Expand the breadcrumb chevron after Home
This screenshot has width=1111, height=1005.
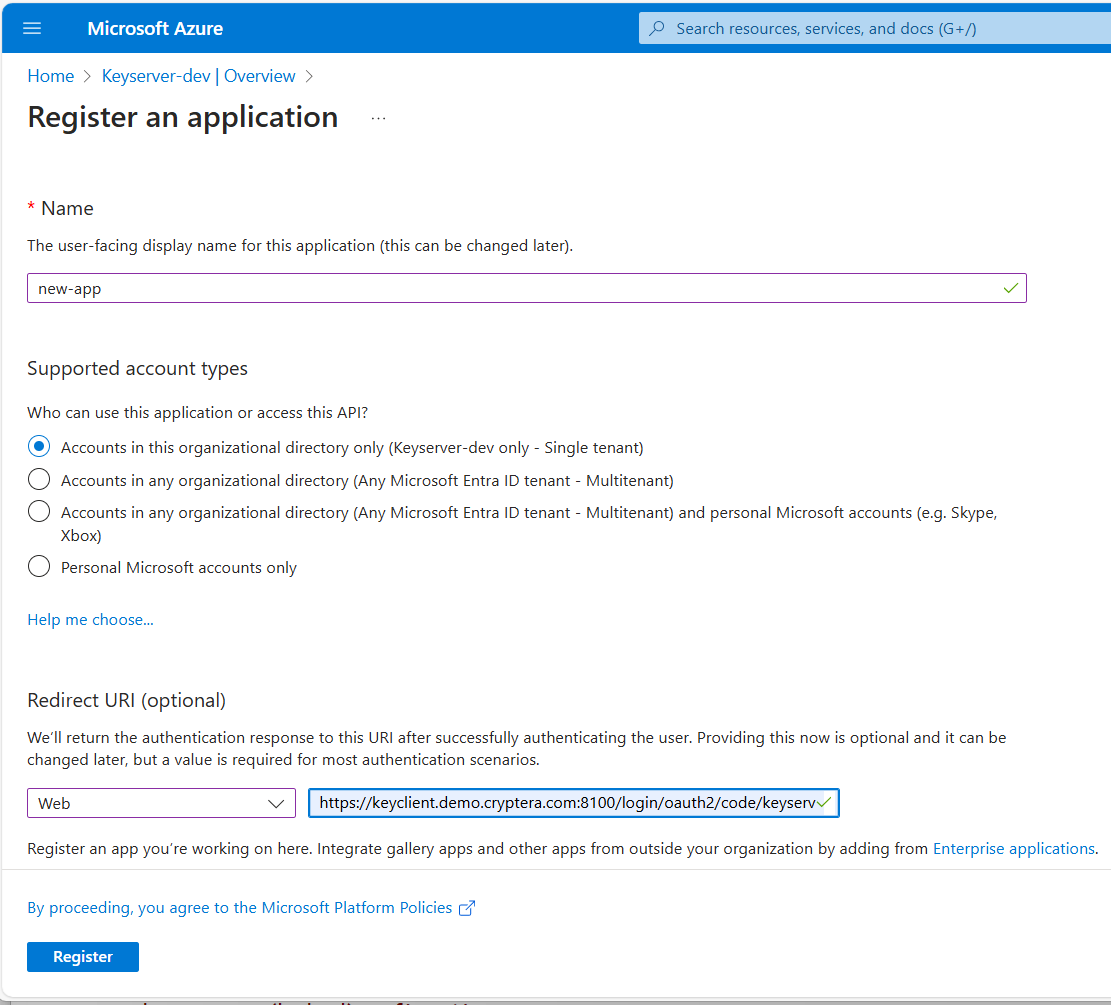click(88, 76)
